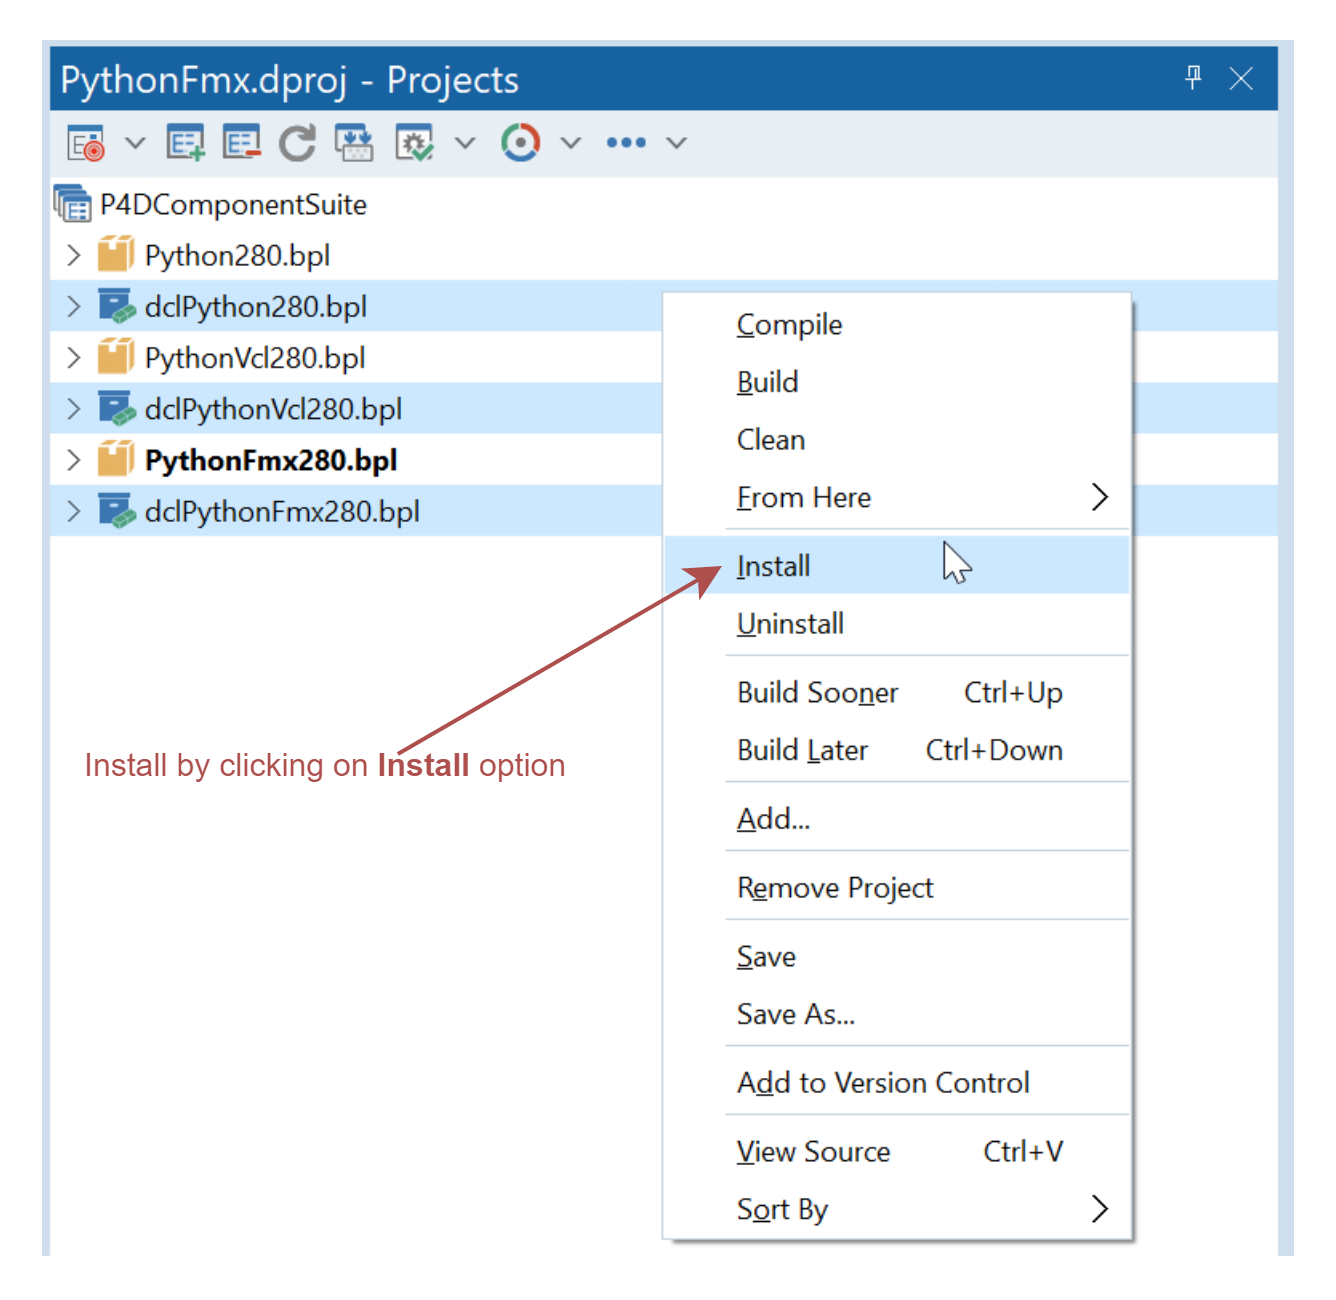
Task: Choose Clean from the context menu
Action: coord(897,440)
